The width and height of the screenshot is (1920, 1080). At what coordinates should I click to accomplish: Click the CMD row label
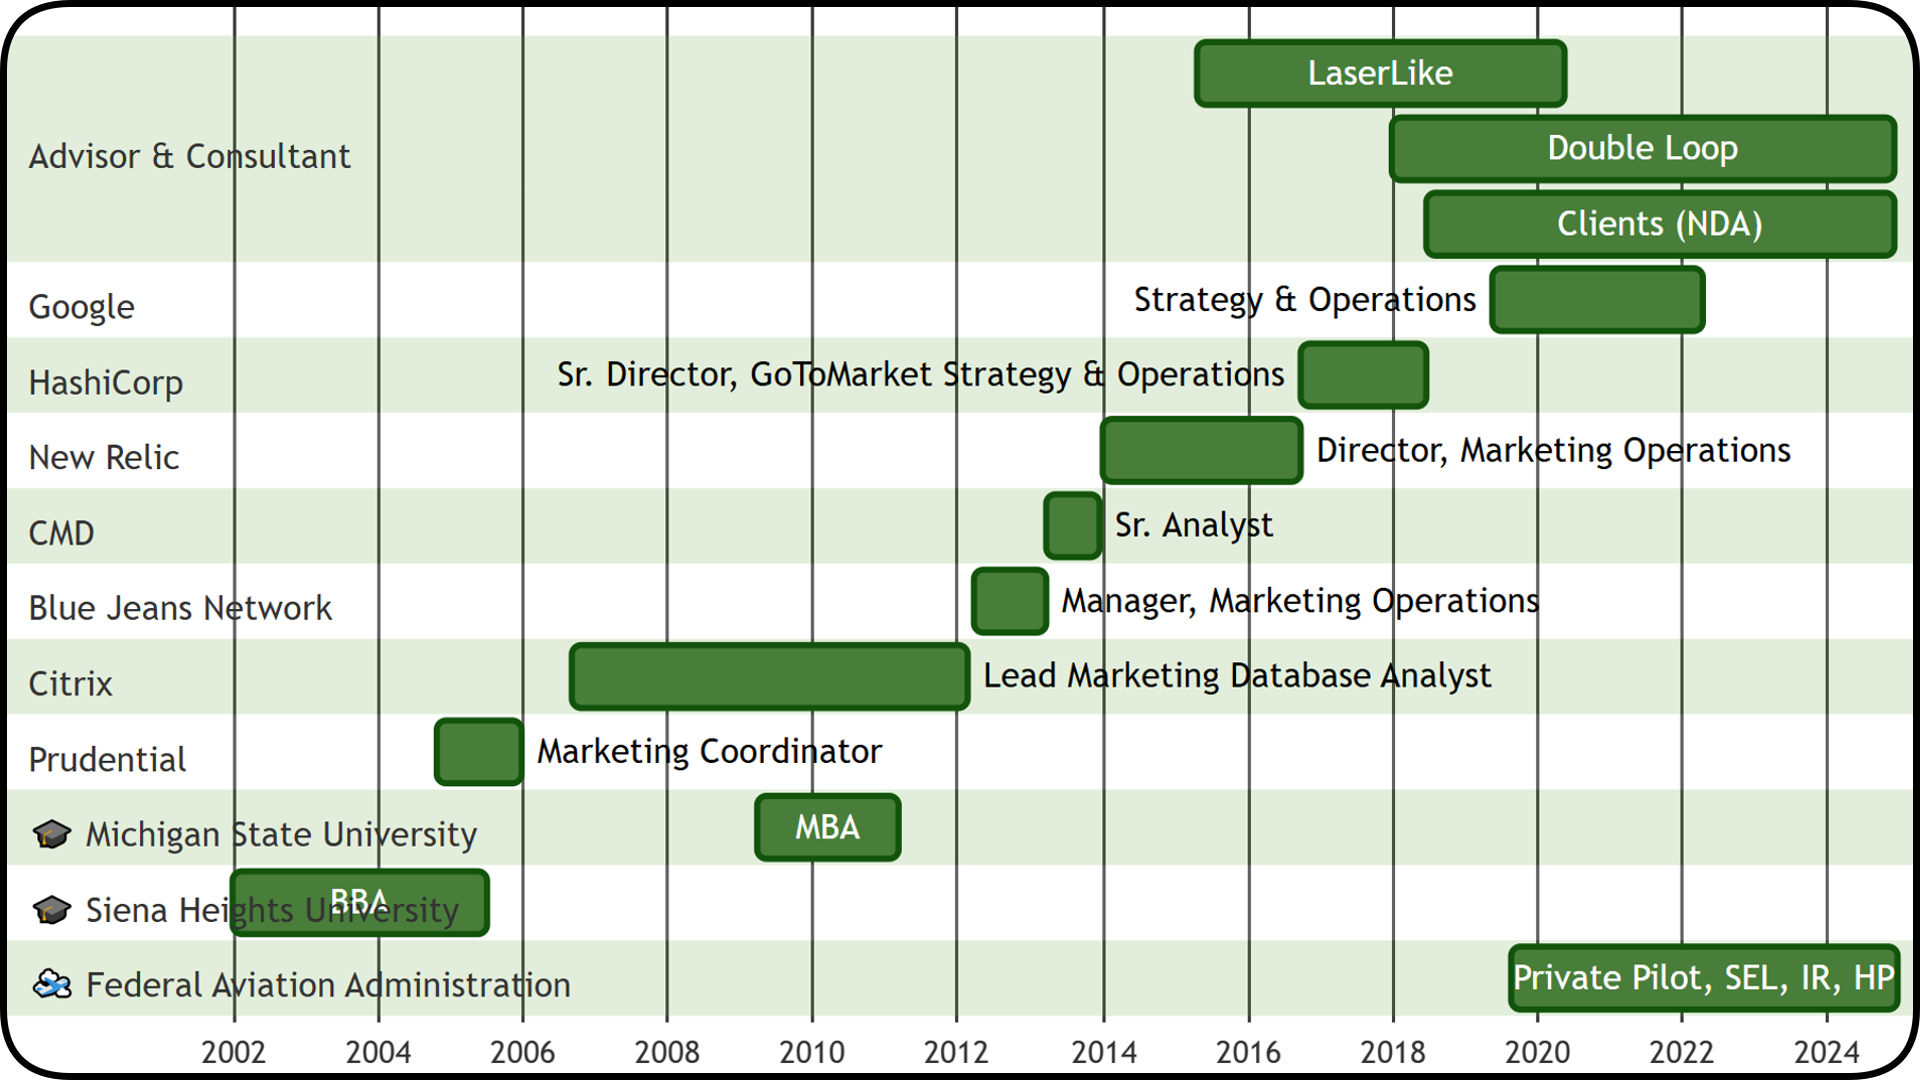(61, 533)
